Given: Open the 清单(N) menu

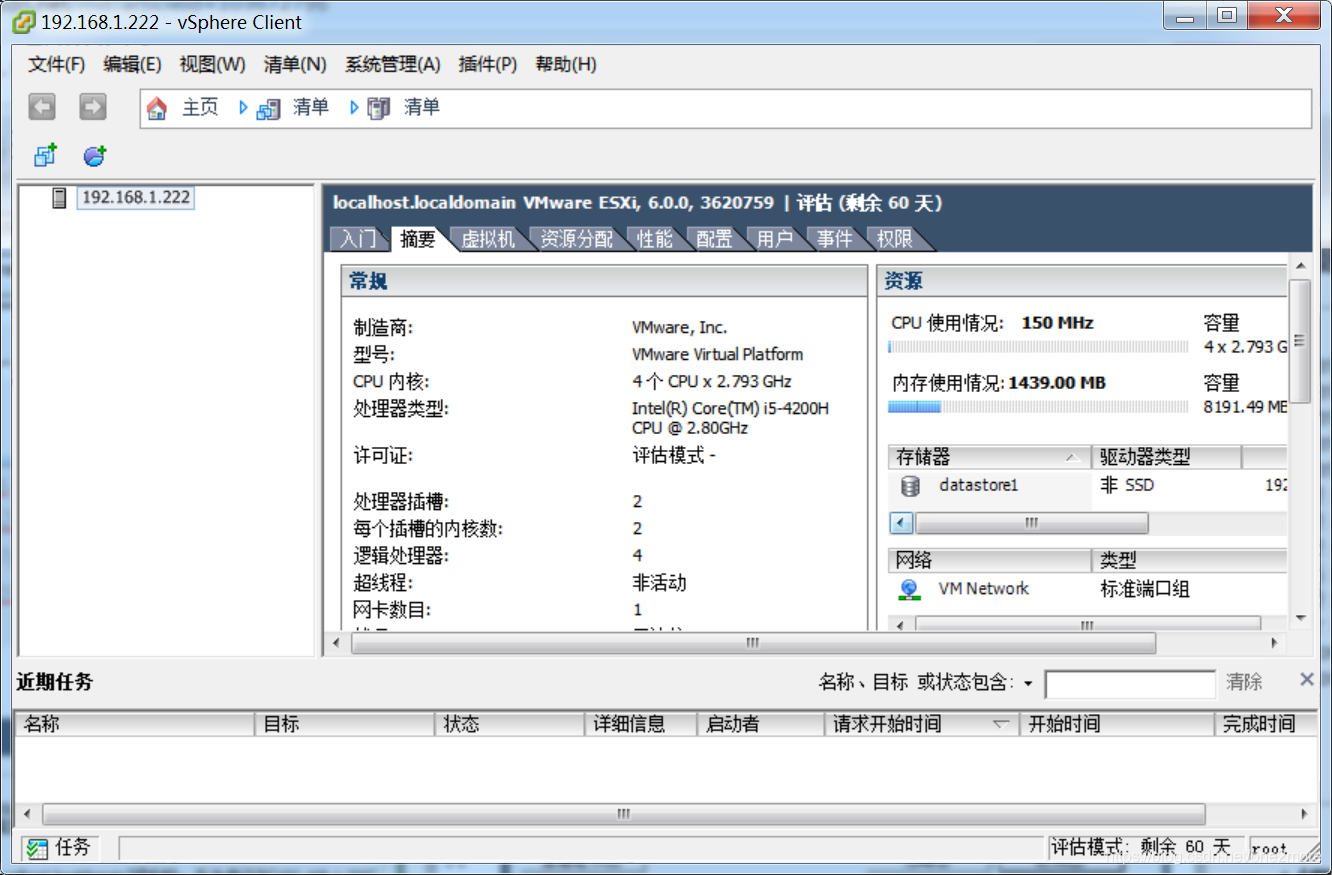Looking at the screenshot, I should point(295,64).
